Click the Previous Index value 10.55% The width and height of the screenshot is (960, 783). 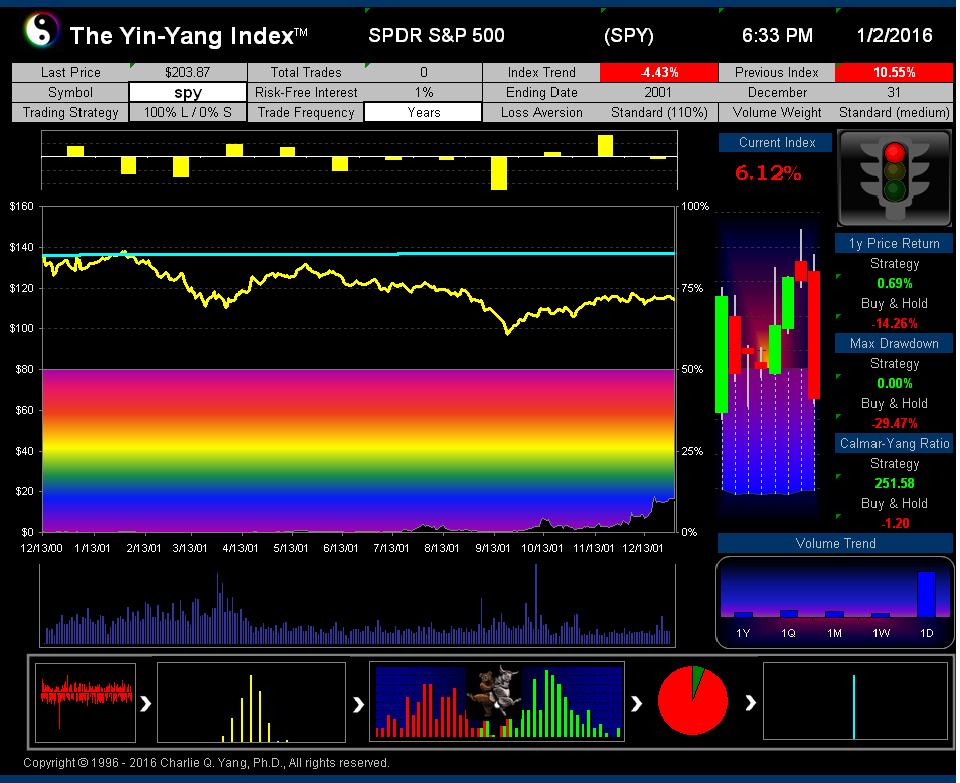pyautogui.click(x=894, y=72)
